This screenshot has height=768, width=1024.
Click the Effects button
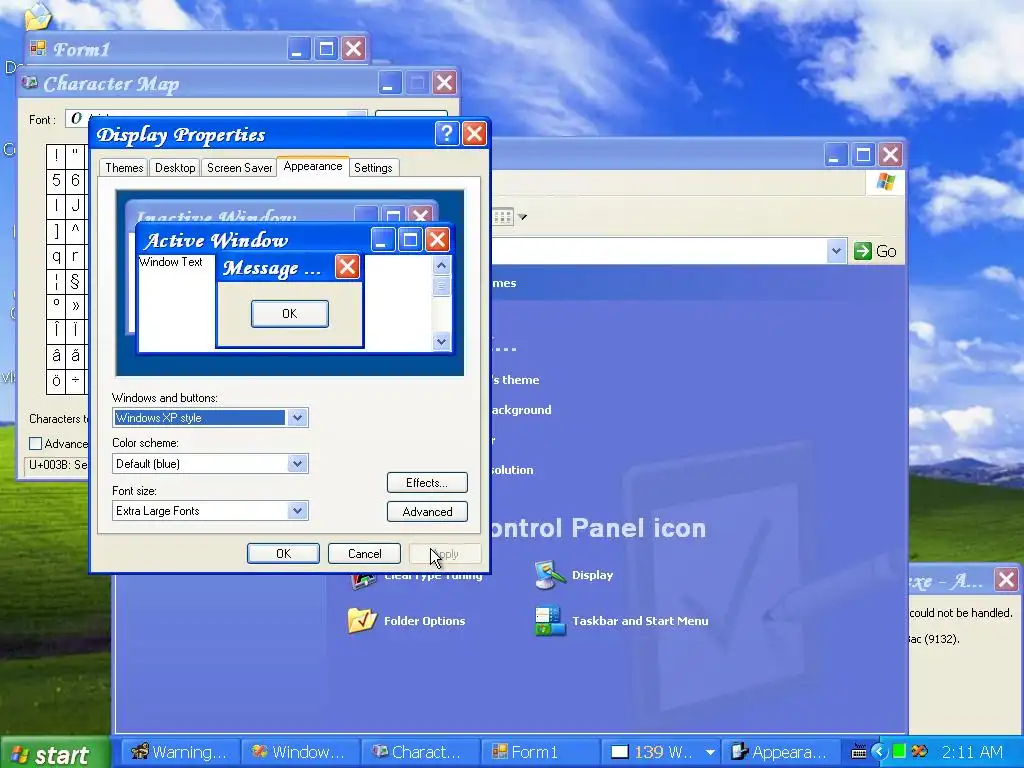[x=427, y=483]
